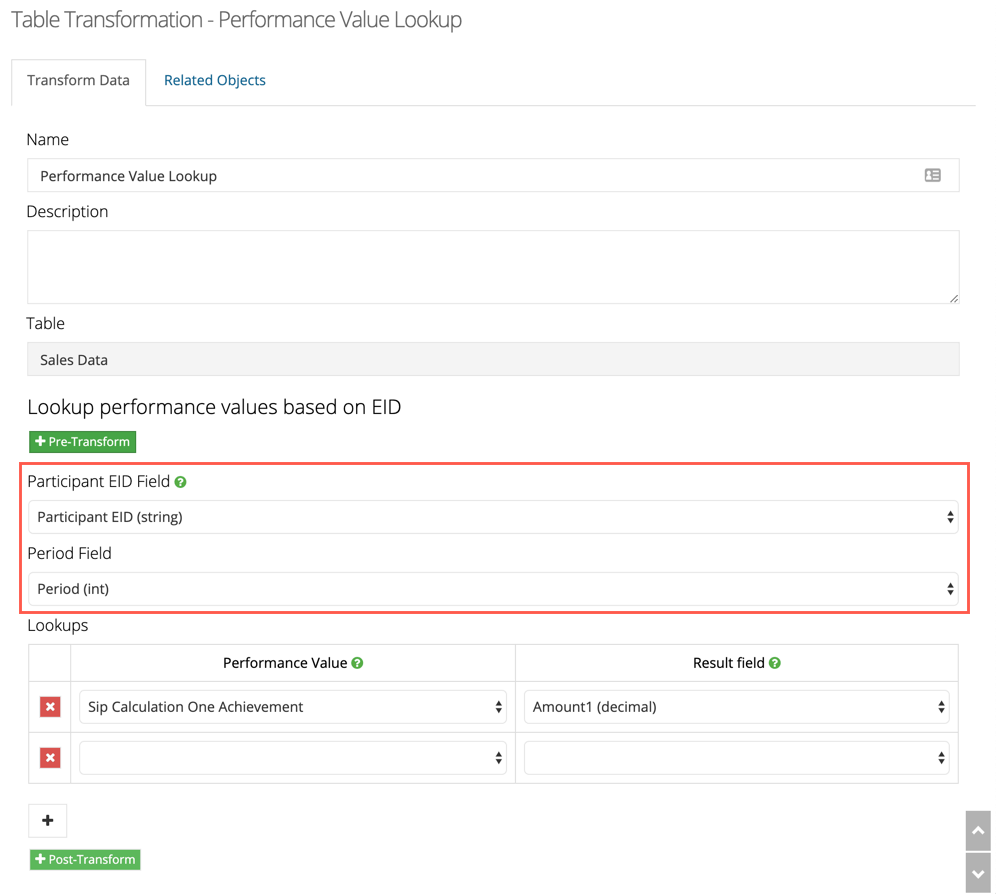Open help icon next to Performance Value

357,663
